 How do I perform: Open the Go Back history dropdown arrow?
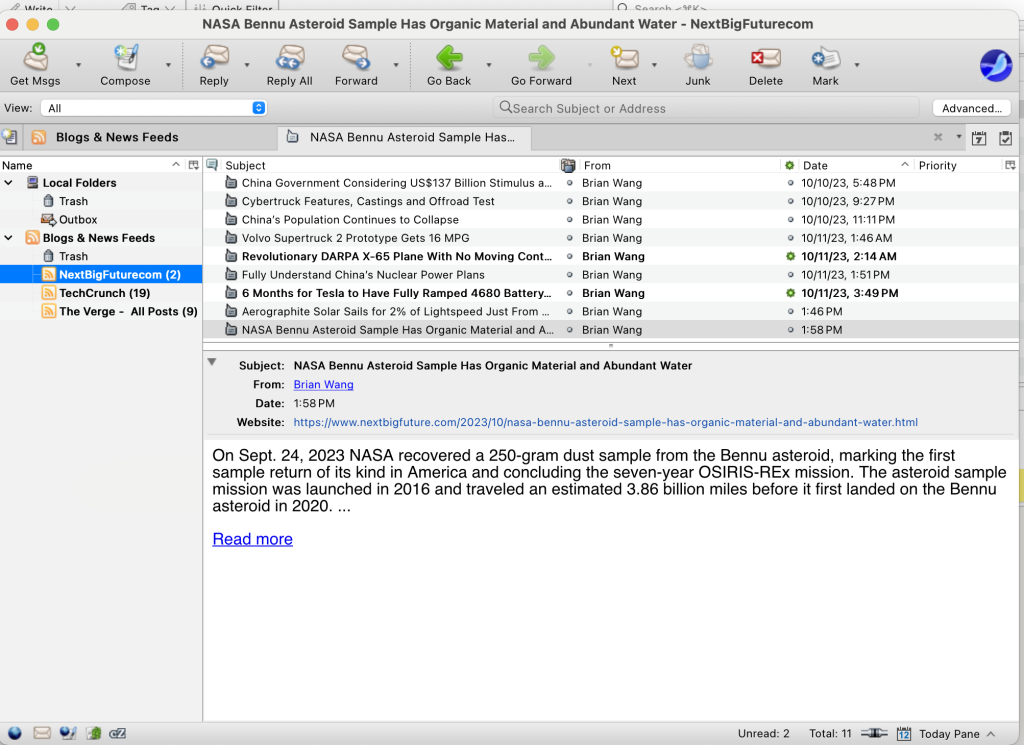point(488,65)
